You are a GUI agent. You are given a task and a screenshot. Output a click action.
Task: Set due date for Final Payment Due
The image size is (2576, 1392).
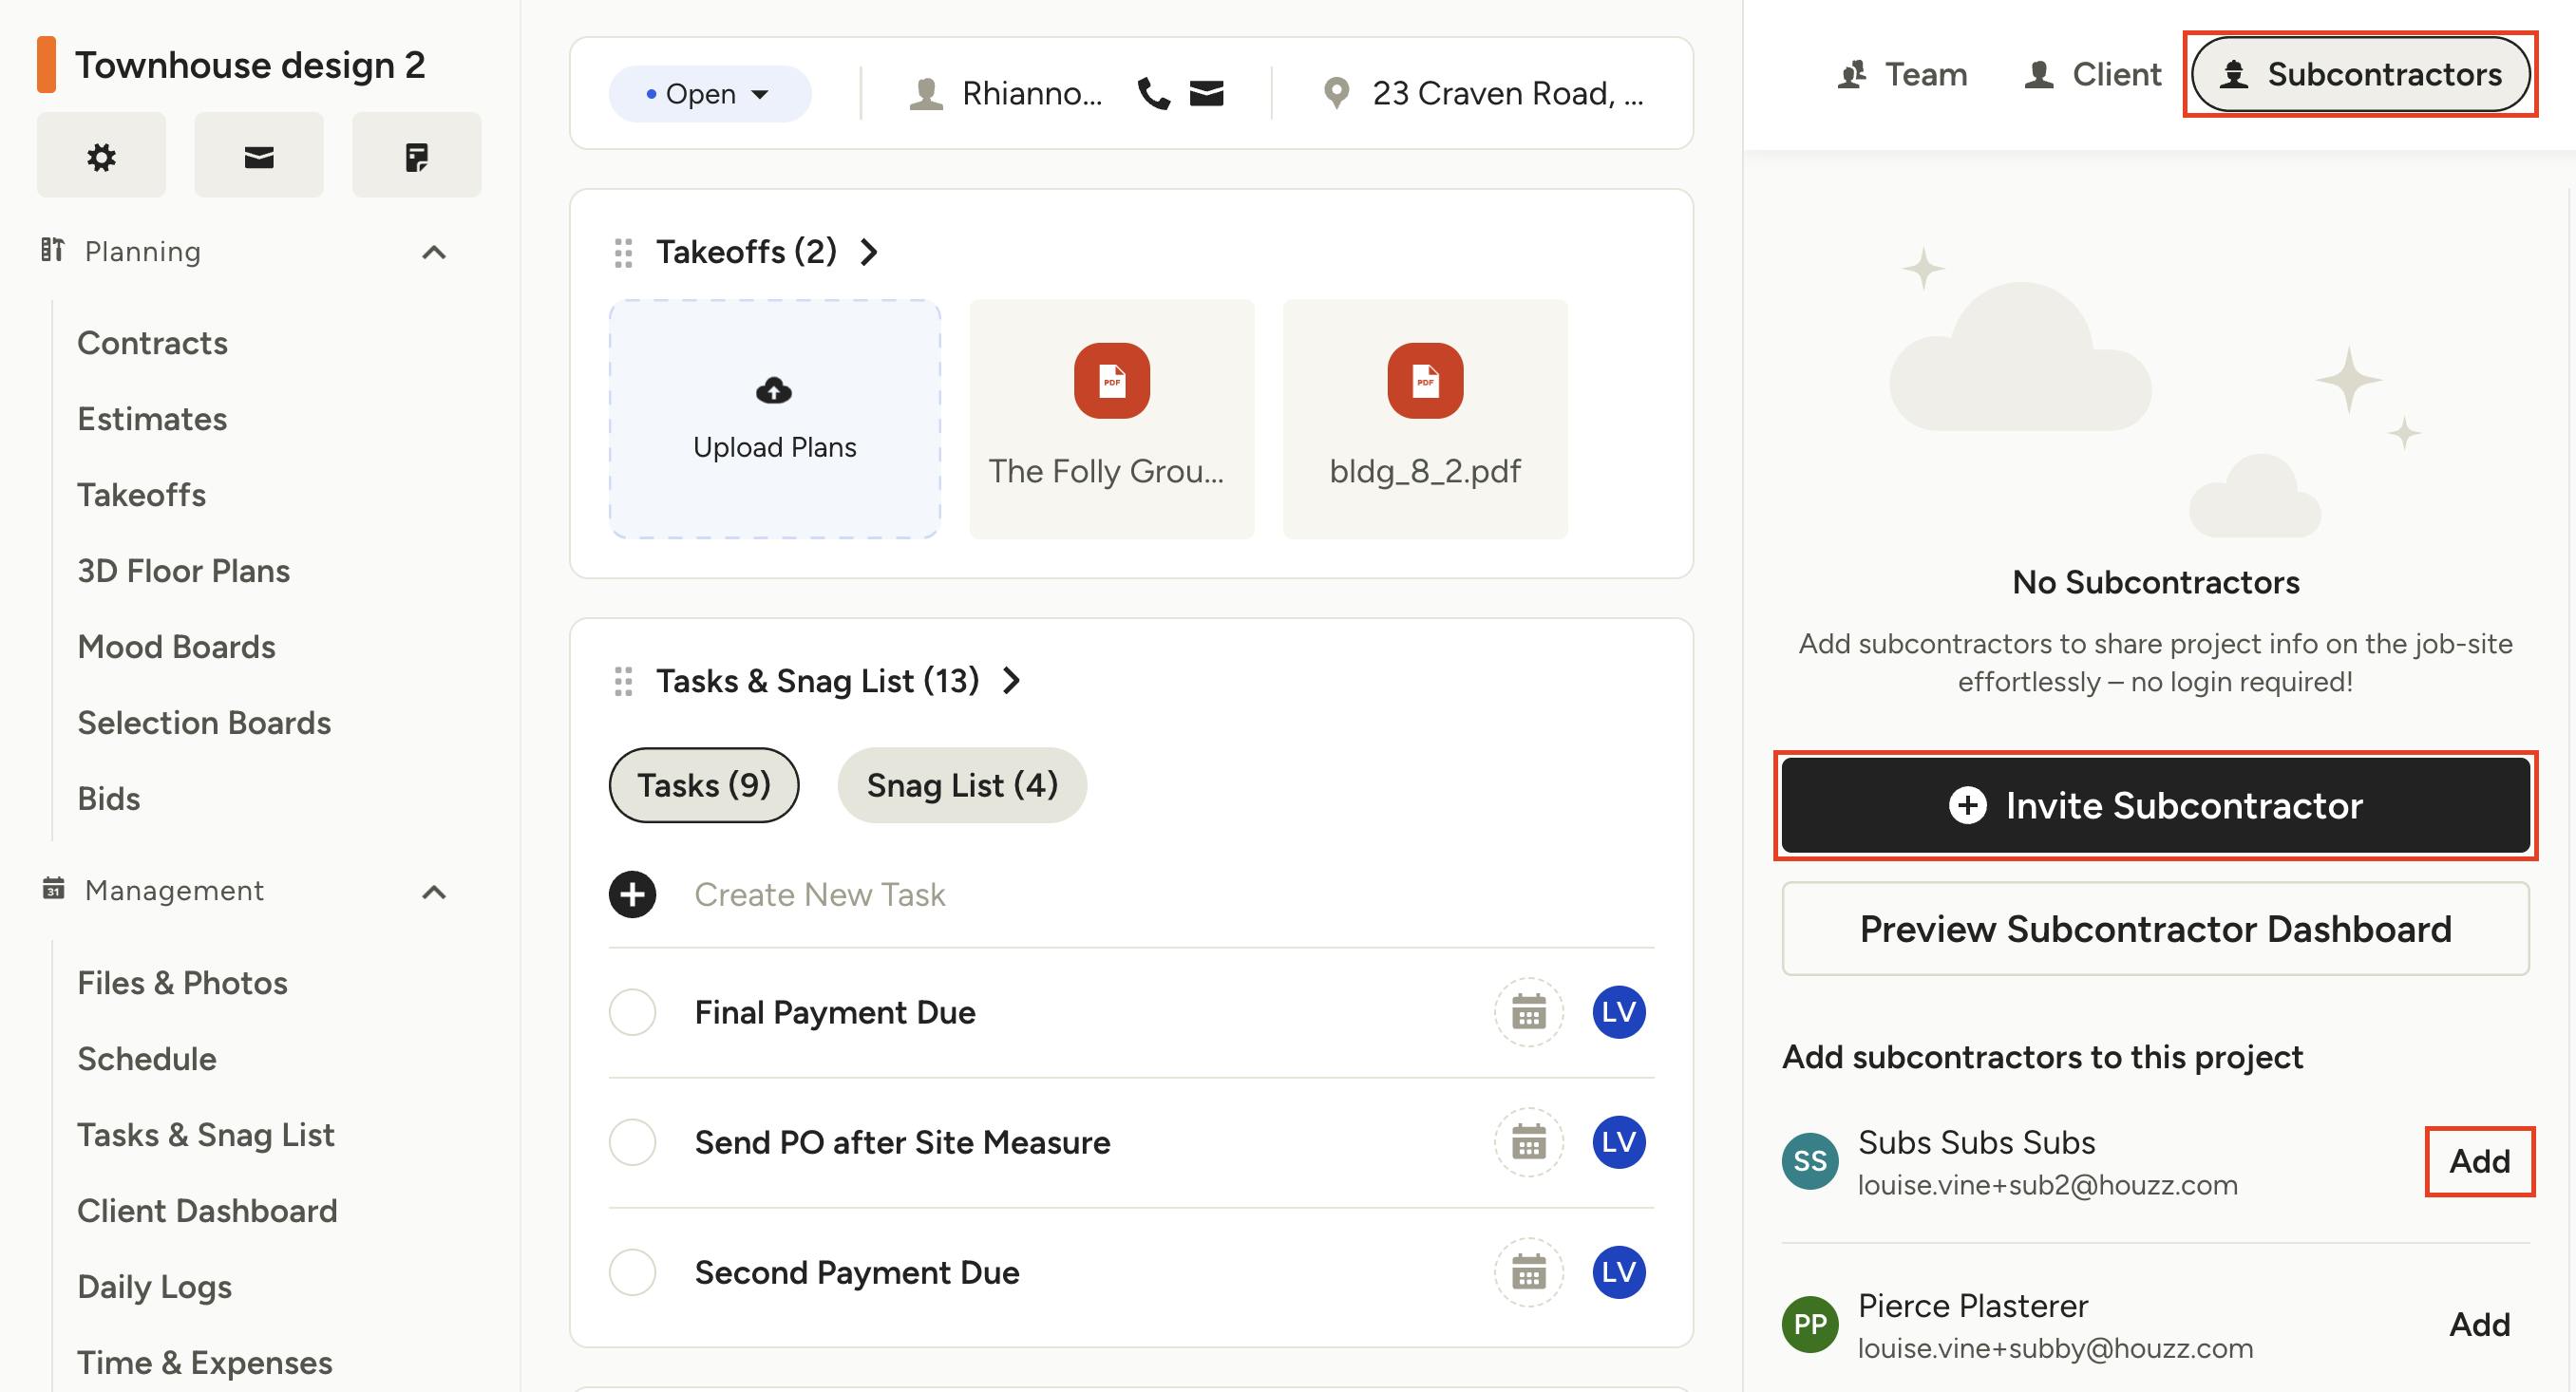coord(1528,1012)
